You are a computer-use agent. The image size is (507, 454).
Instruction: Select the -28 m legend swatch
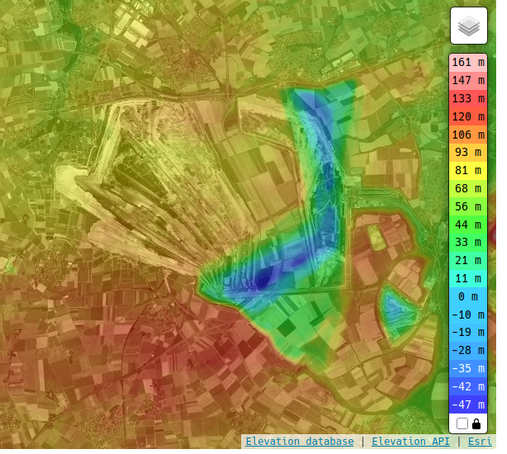pyautogui.click(x=468, y=350)
